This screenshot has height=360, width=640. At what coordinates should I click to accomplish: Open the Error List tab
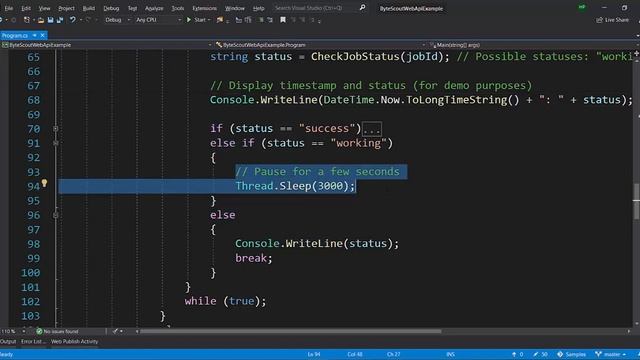[x=33, y=342]
